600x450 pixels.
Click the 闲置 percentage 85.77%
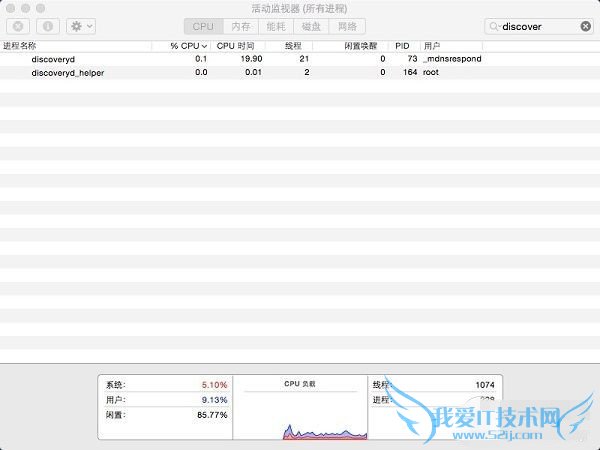(212, 415)
